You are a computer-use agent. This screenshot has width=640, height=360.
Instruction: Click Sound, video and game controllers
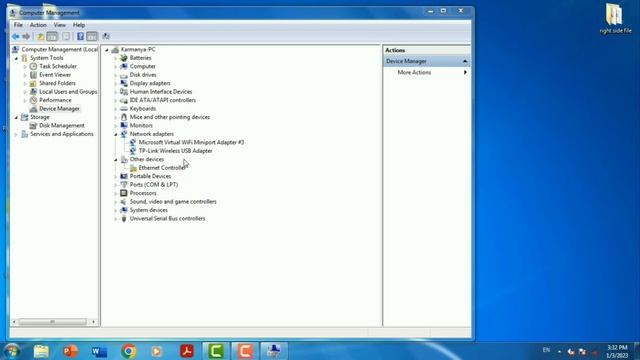(x=173, y=202)
